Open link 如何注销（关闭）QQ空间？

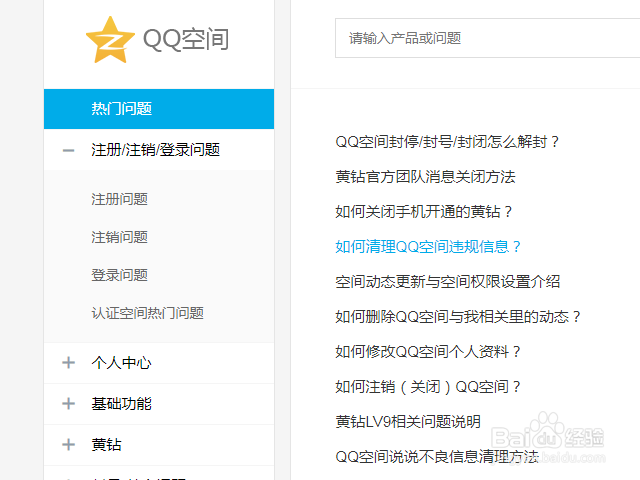(x=428, y=387)
